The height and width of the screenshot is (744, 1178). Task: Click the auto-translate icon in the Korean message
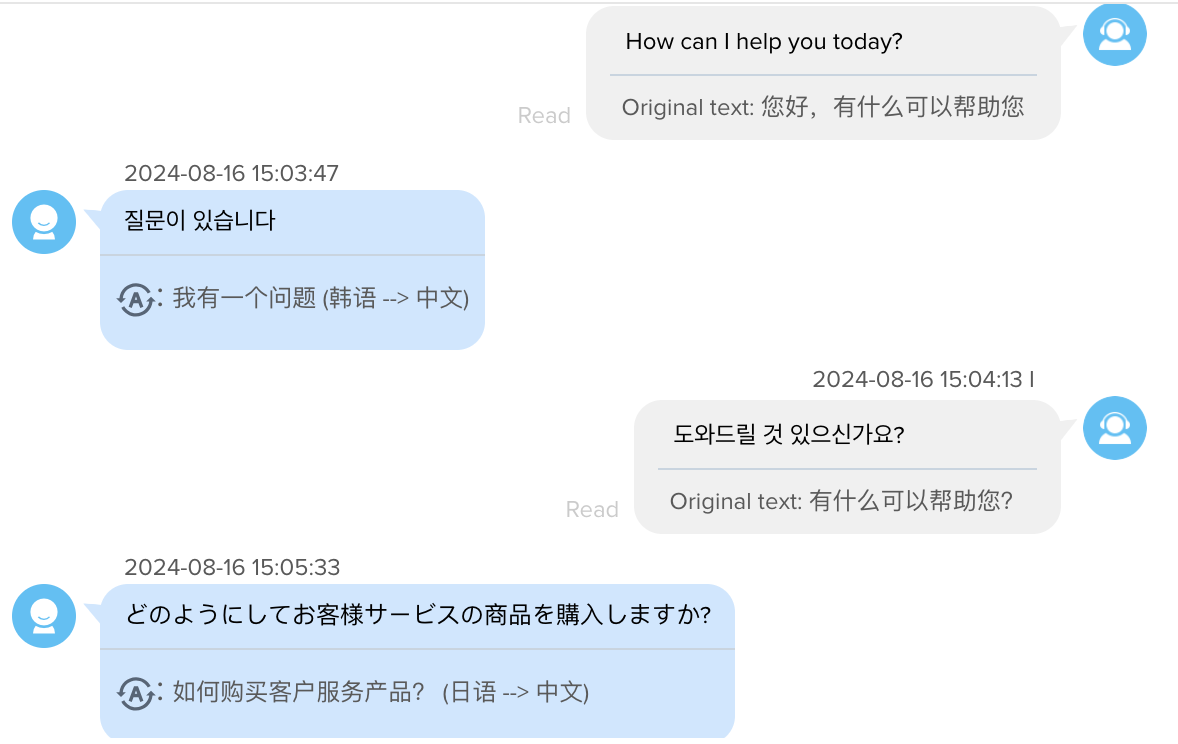(x=136, y=300)
